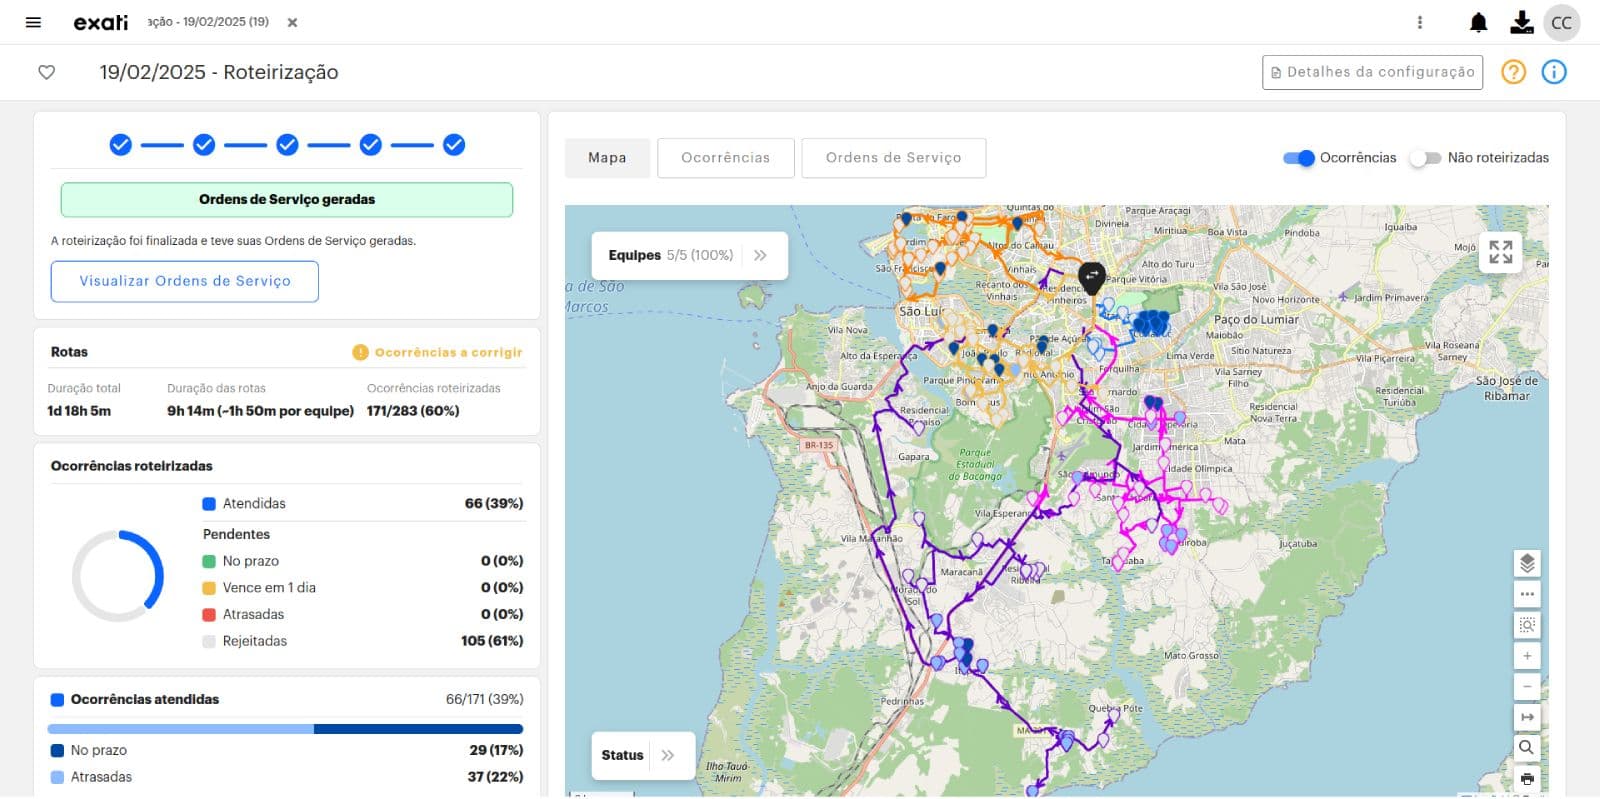Viewport: 1600px width, 799px height.
Task: Zoom out on the map
Action: click(1527, 687)
